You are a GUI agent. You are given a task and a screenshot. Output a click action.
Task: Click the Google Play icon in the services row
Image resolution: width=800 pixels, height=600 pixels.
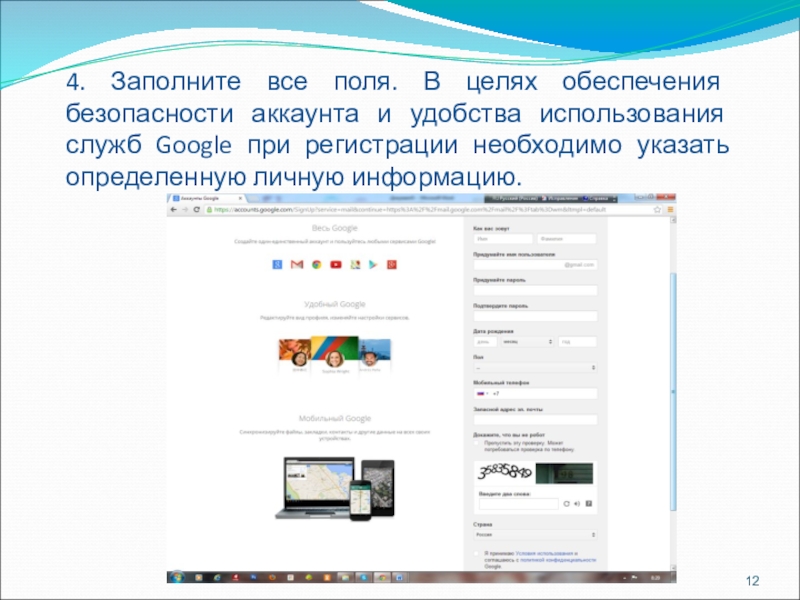coord(372,264)
